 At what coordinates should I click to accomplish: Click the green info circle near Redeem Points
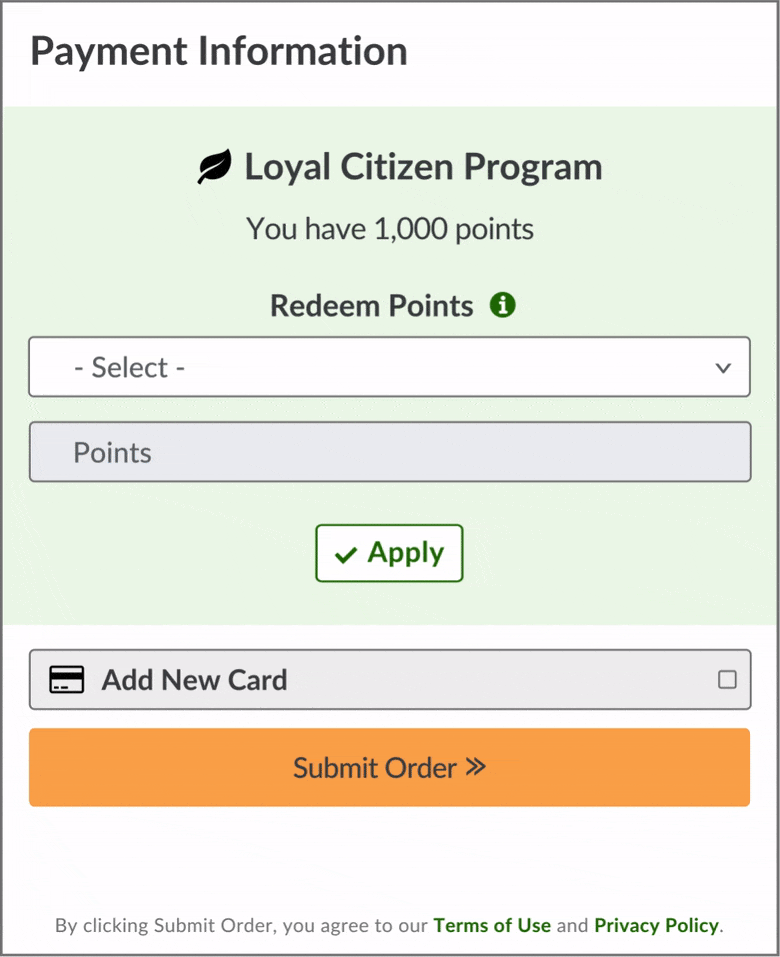[503, 305]
